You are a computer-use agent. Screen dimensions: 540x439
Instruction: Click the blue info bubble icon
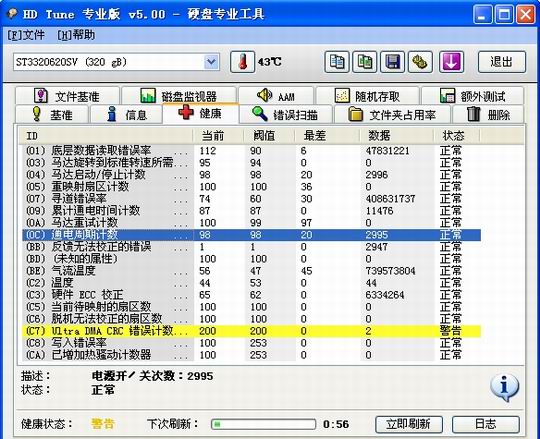504,387
